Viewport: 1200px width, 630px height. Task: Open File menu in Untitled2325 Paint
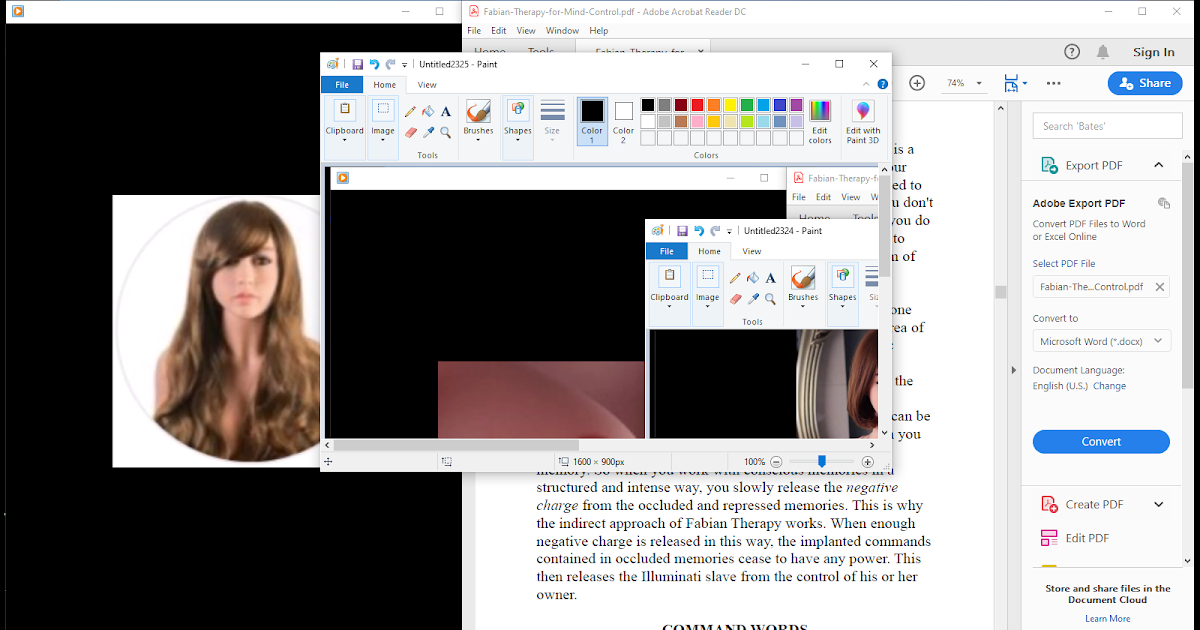pyautogui.click(x=341, y=85)
